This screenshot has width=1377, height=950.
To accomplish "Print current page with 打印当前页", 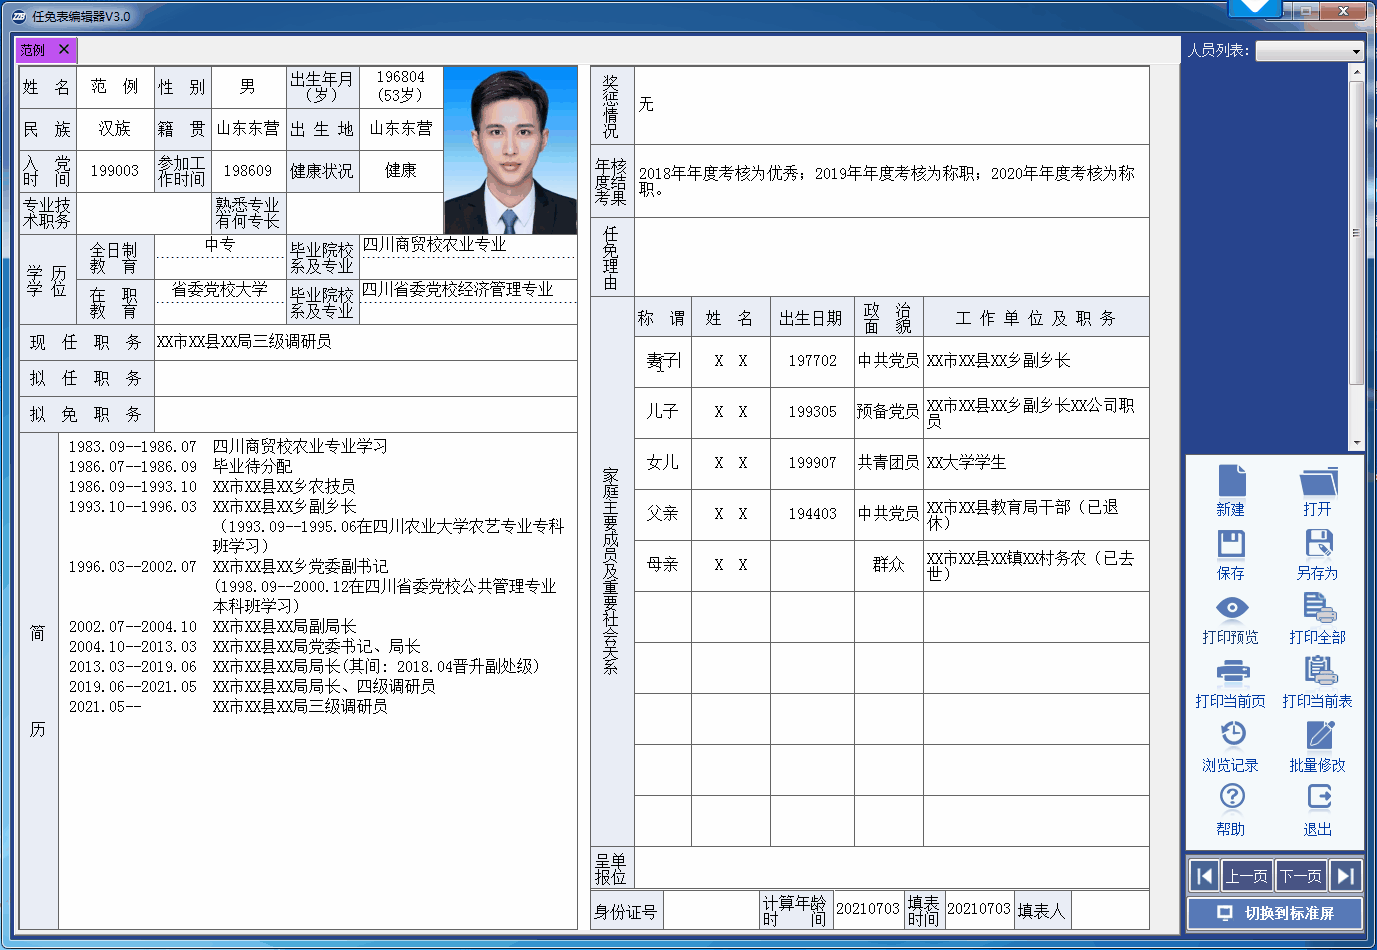I will [x=1231, y=672].
